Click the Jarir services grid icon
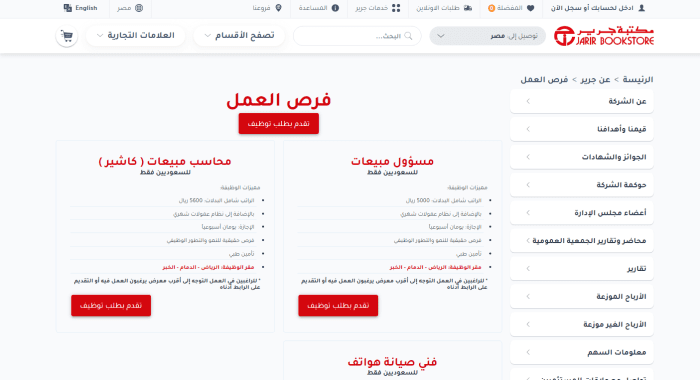 (396, 8)
